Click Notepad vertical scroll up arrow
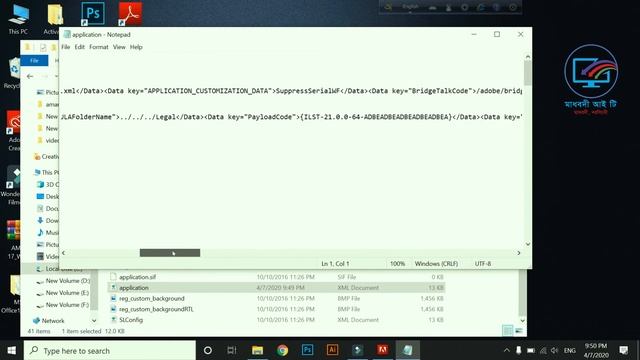The height and width of the screenshot is (360, 640). 528,57
